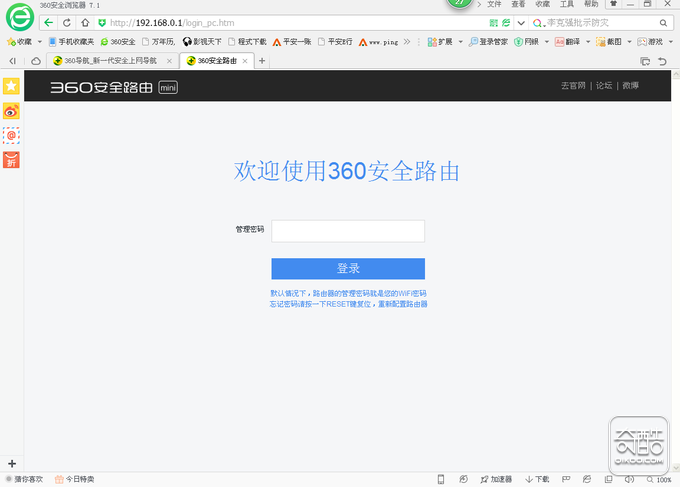Image resolution: width=680 pixels, height=487 pixels.
Task: Open the mail @ sidebar icon
Action: 11,135
